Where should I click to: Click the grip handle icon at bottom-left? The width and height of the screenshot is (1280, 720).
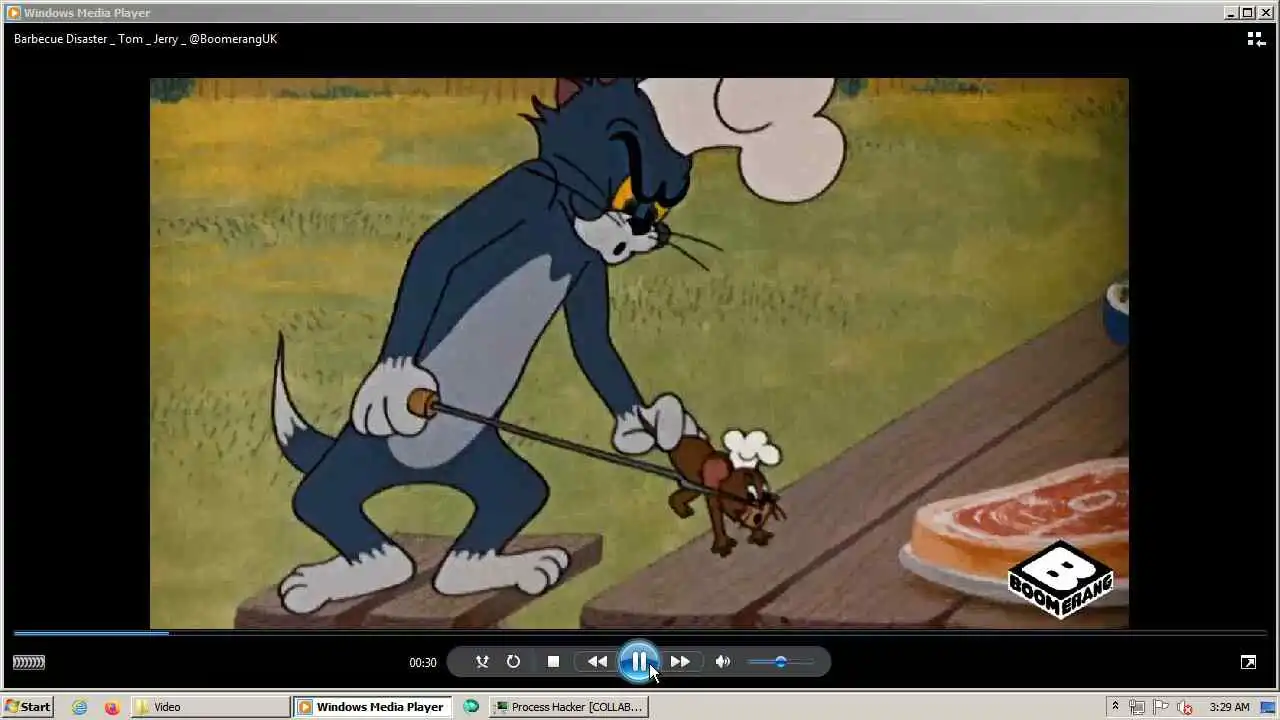point(29,662)
